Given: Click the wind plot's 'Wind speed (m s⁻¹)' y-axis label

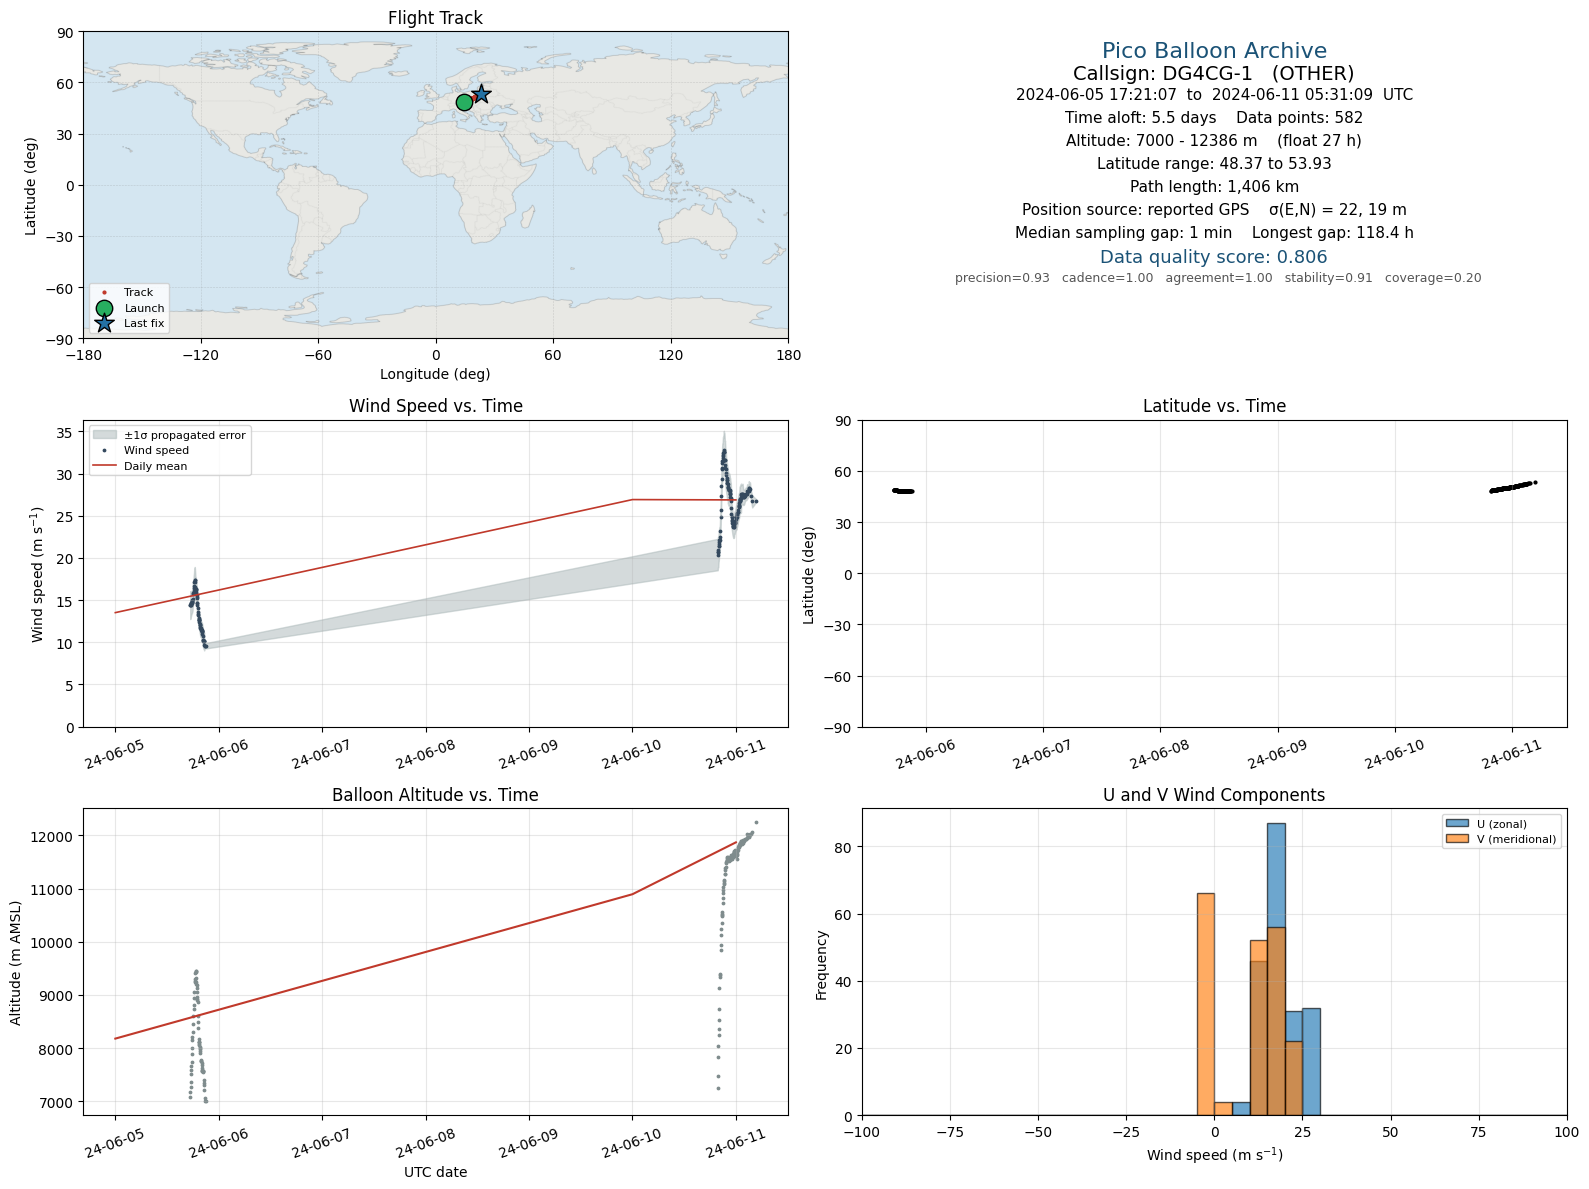Looking at the screenshot, I should coord(38,574).
